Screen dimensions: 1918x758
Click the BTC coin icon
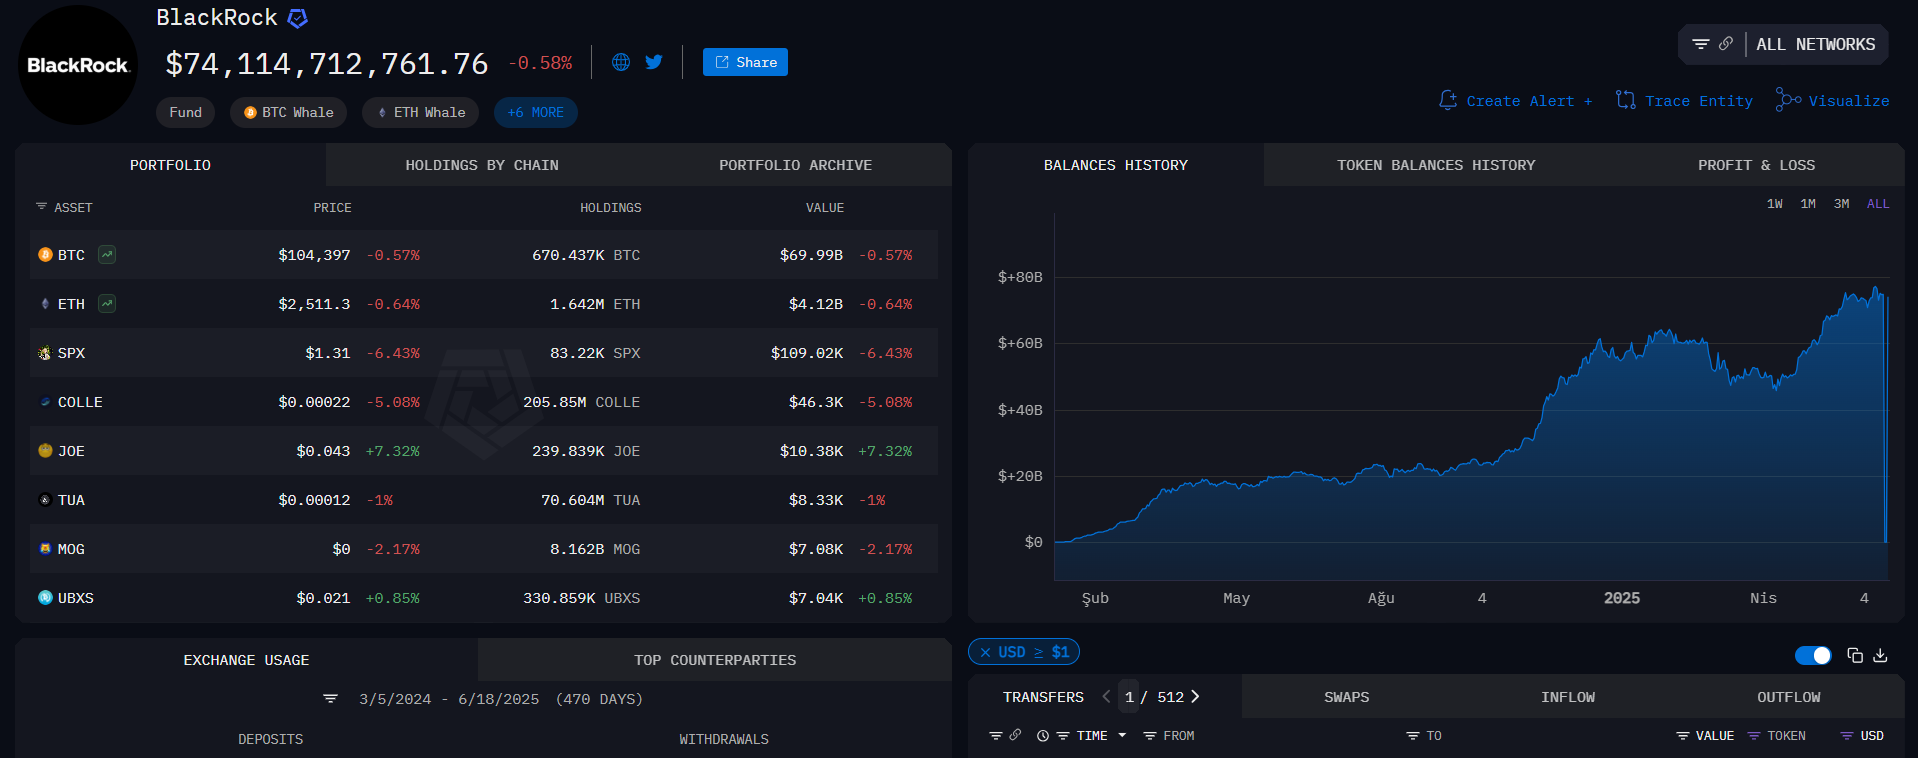(45, 254)
